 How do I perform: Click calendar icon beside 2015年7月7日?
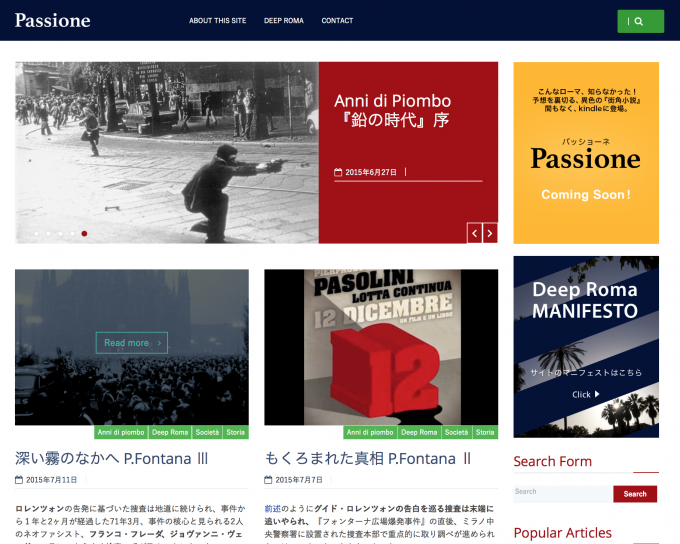pyautogui.click(x=268, y=480)
